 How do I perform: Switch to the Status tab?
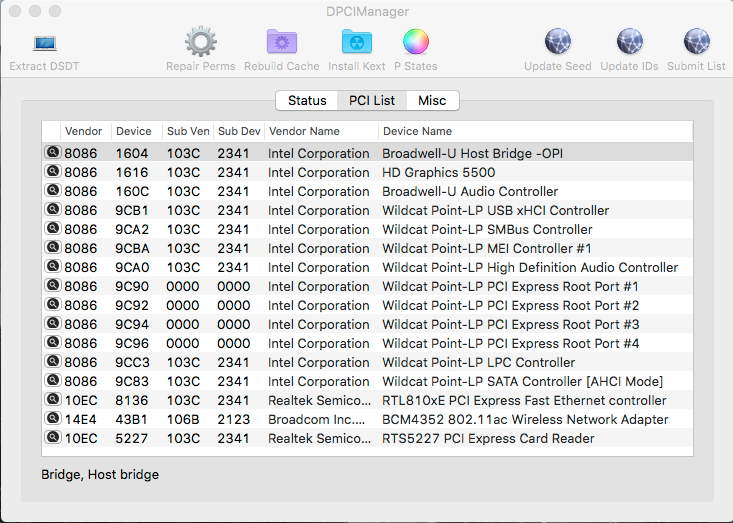(307, 100)
